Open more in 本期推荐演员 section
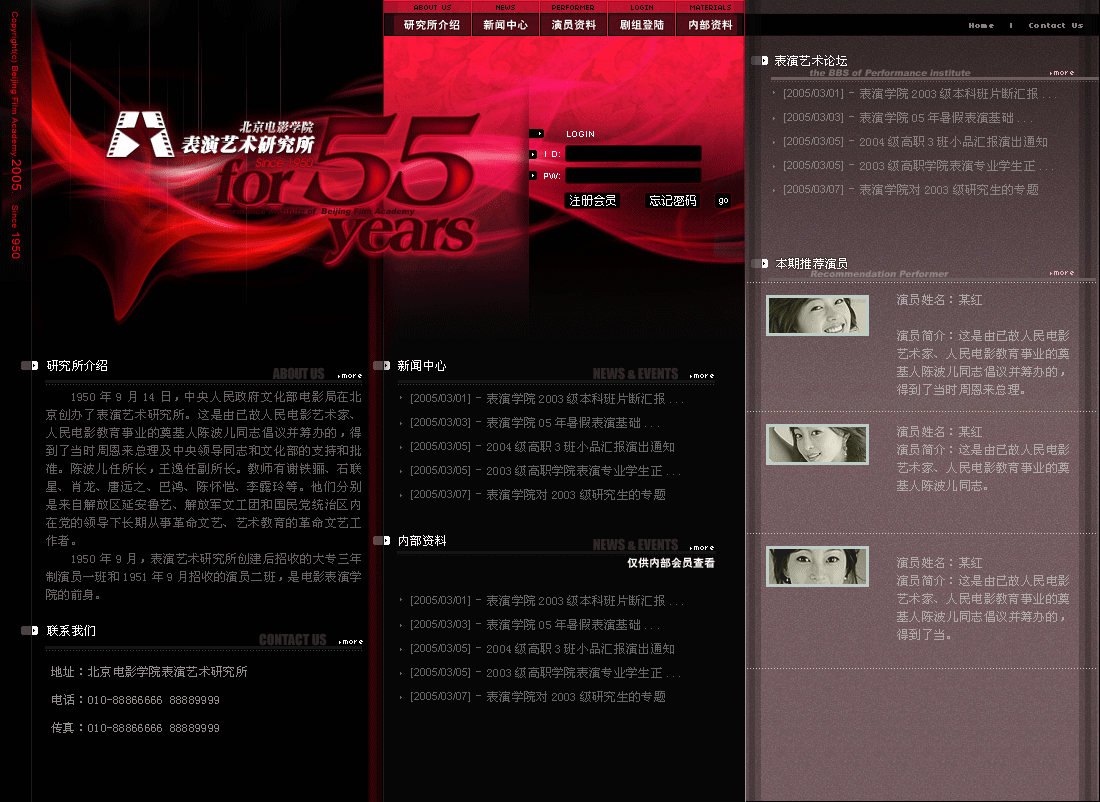The width and height of the screenshot is (1100, 802). pyautogui.click(x=1062, y=273)
